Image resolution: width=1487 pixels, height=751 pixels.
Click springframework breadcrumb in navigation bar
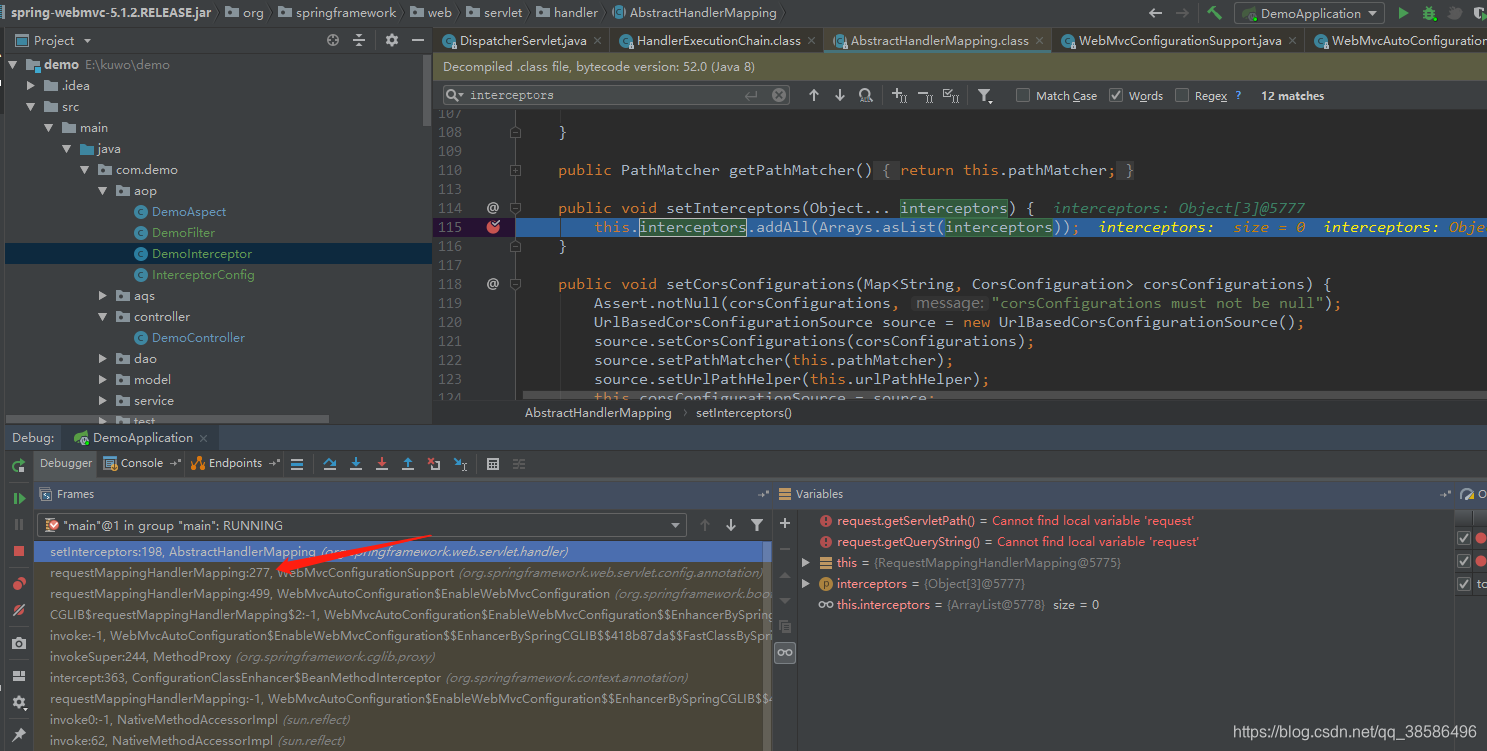336,13
